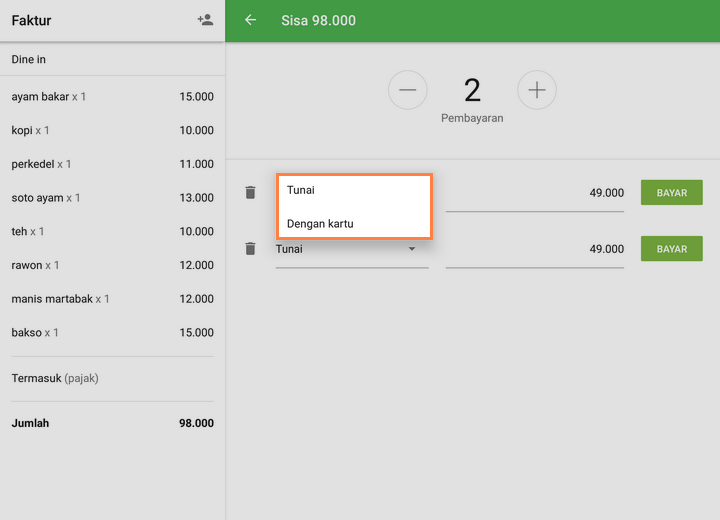
Task: Go back using the header arrow
Action: pos(250,20)
